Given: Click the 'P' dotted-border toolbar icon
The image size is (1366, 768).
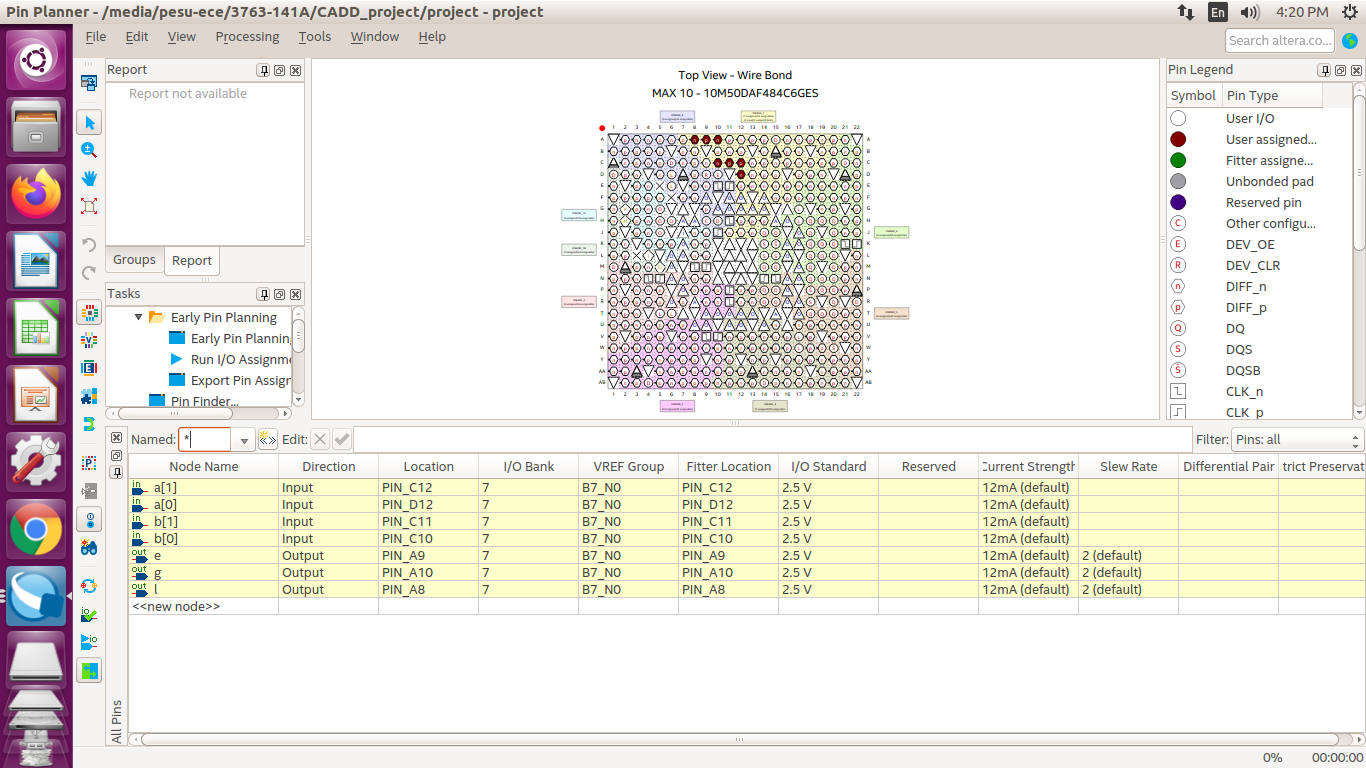Looking at the screenshot, I should pos(89,463).
